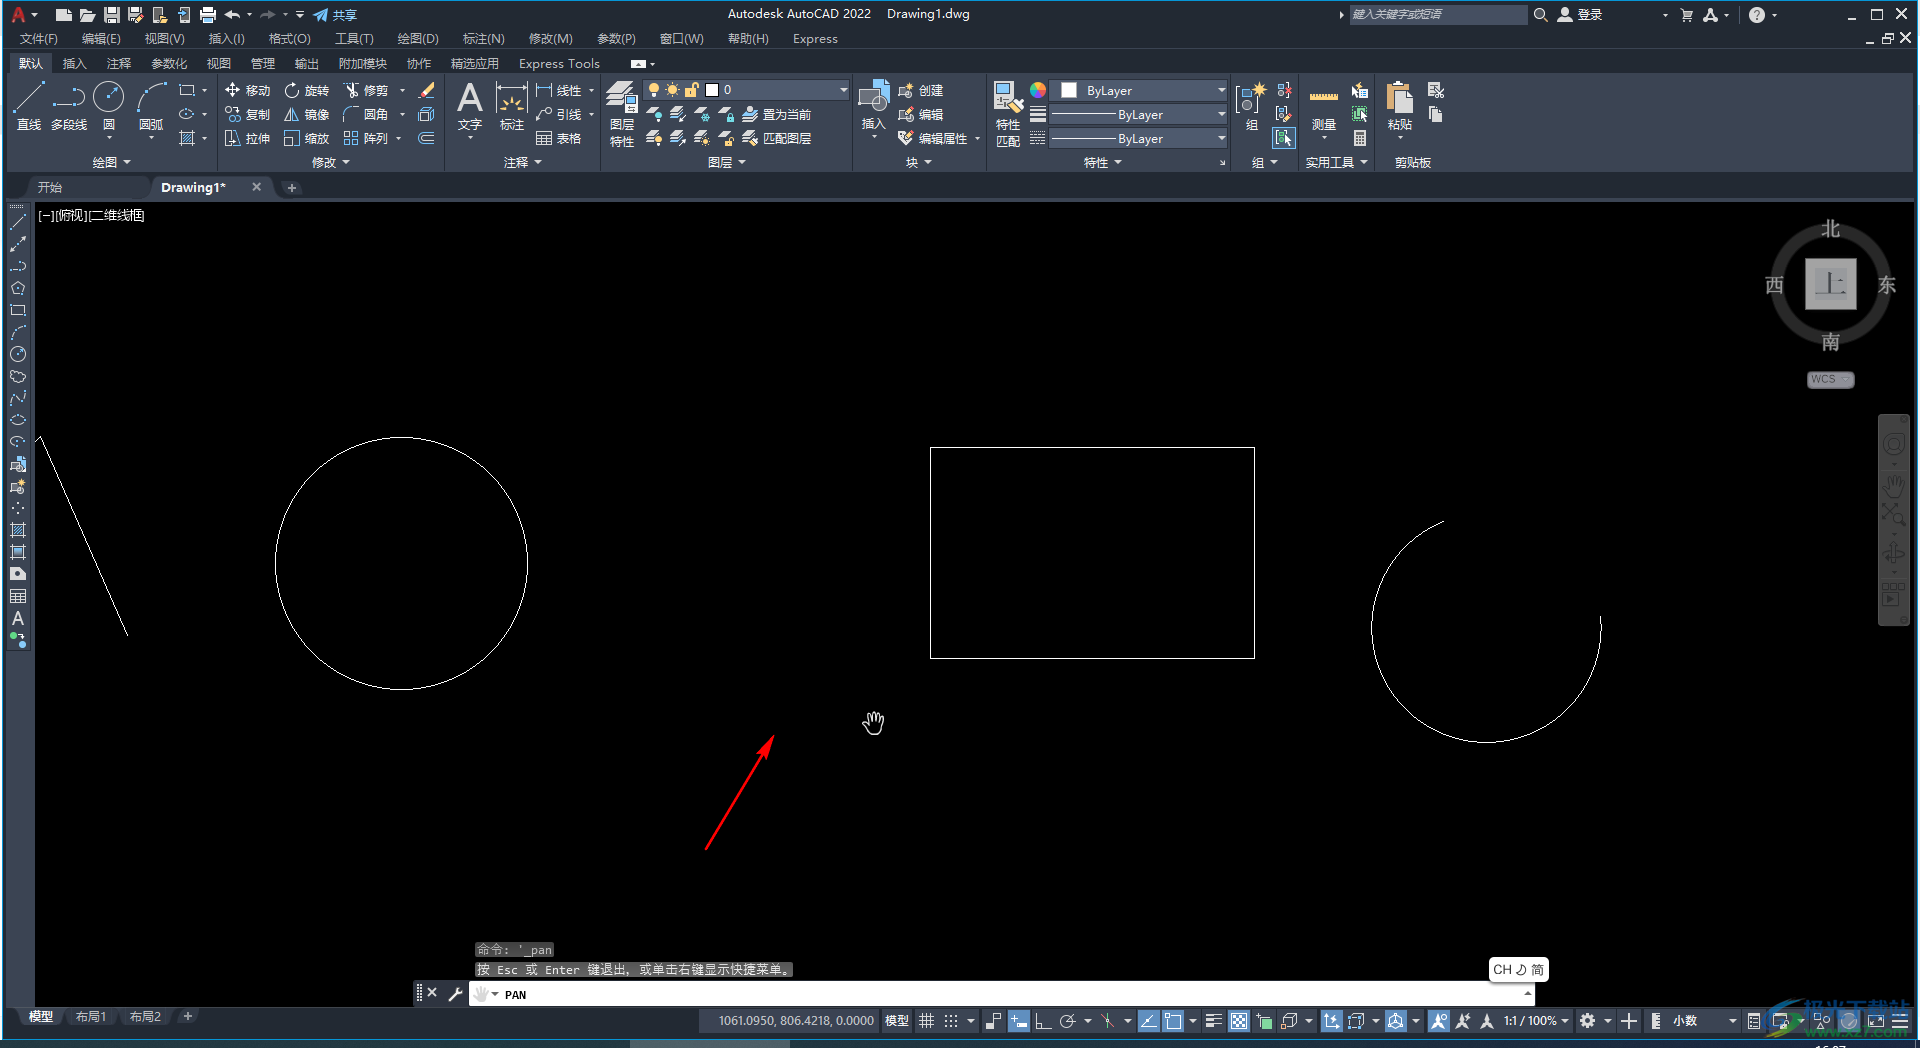Toggle dynamic input in status bar

1018,1021
